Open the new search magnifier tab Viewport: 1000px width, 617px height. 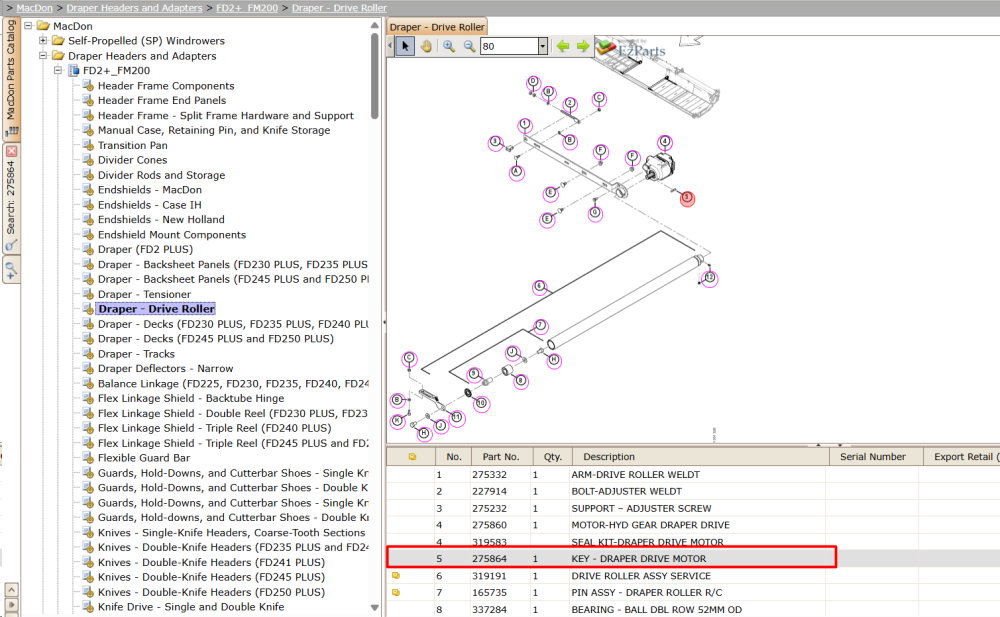11,269
